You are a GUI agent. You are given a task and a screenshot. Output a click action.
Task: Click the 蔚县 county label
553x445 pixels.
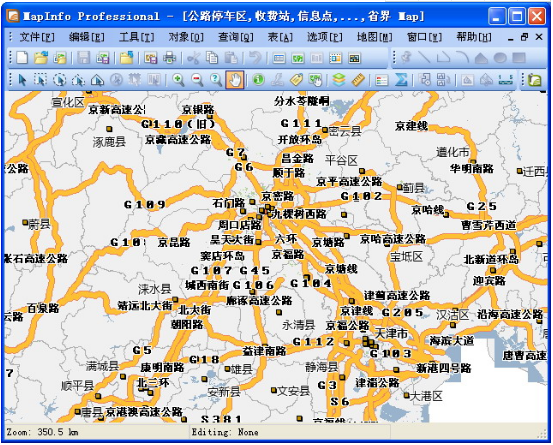[x=39, y=224]
